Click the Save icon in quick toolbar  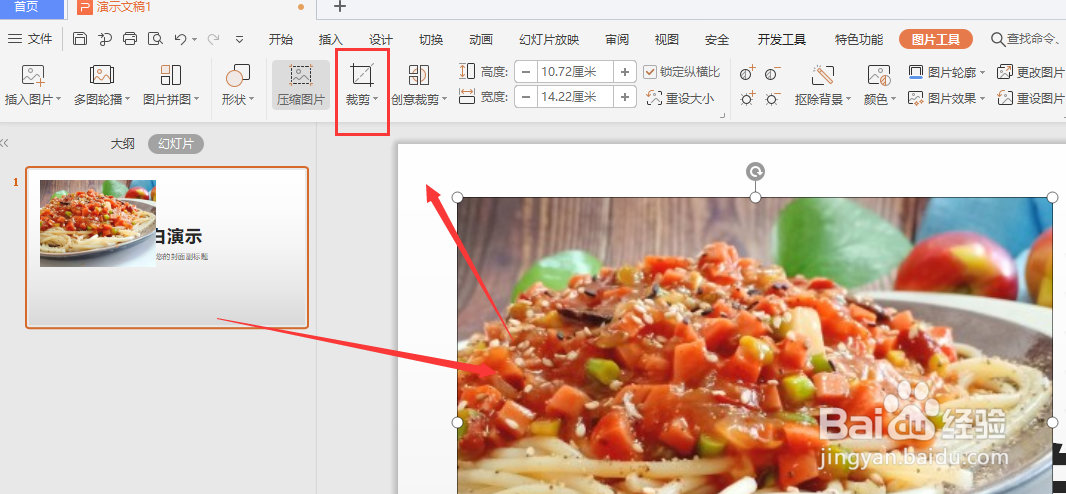point(80,39)
